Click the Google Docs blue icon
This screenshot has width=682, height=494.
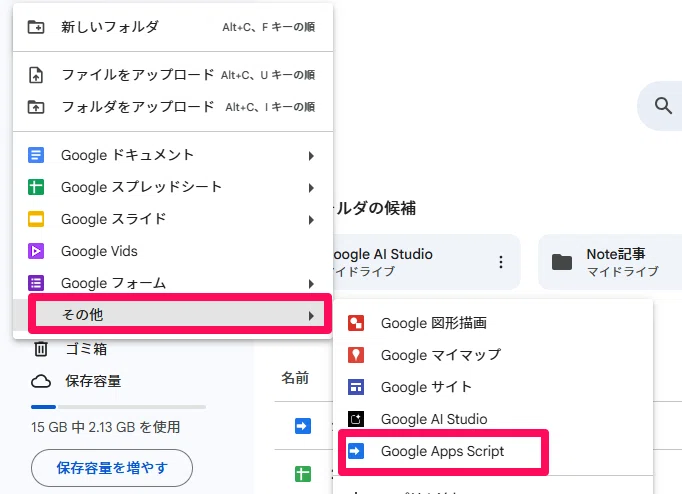point(36,155)
